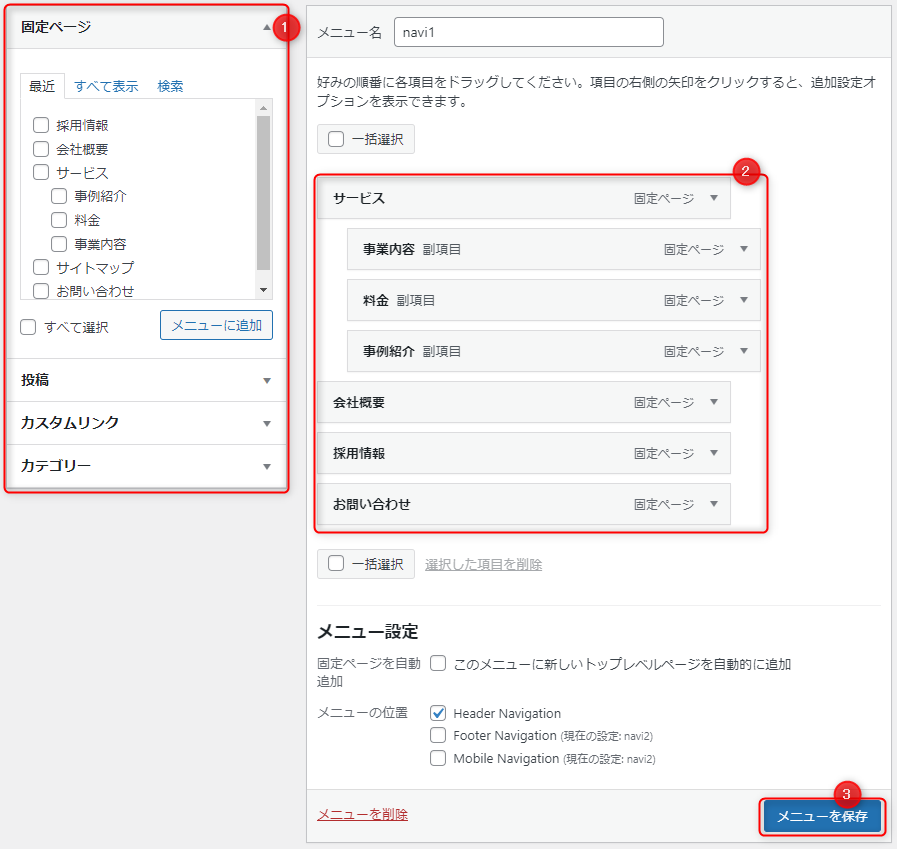Click the メニュー名 input field
This screenshot has width=897, height=849.
pyautogui.click(x=529, y=32)
